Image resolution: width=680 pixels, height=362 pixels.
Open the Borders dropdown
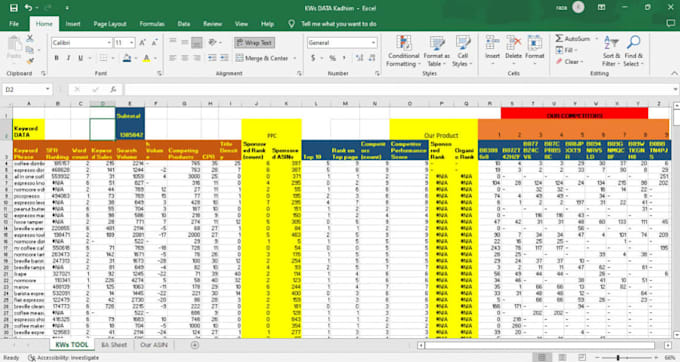(x=113, y=58)
